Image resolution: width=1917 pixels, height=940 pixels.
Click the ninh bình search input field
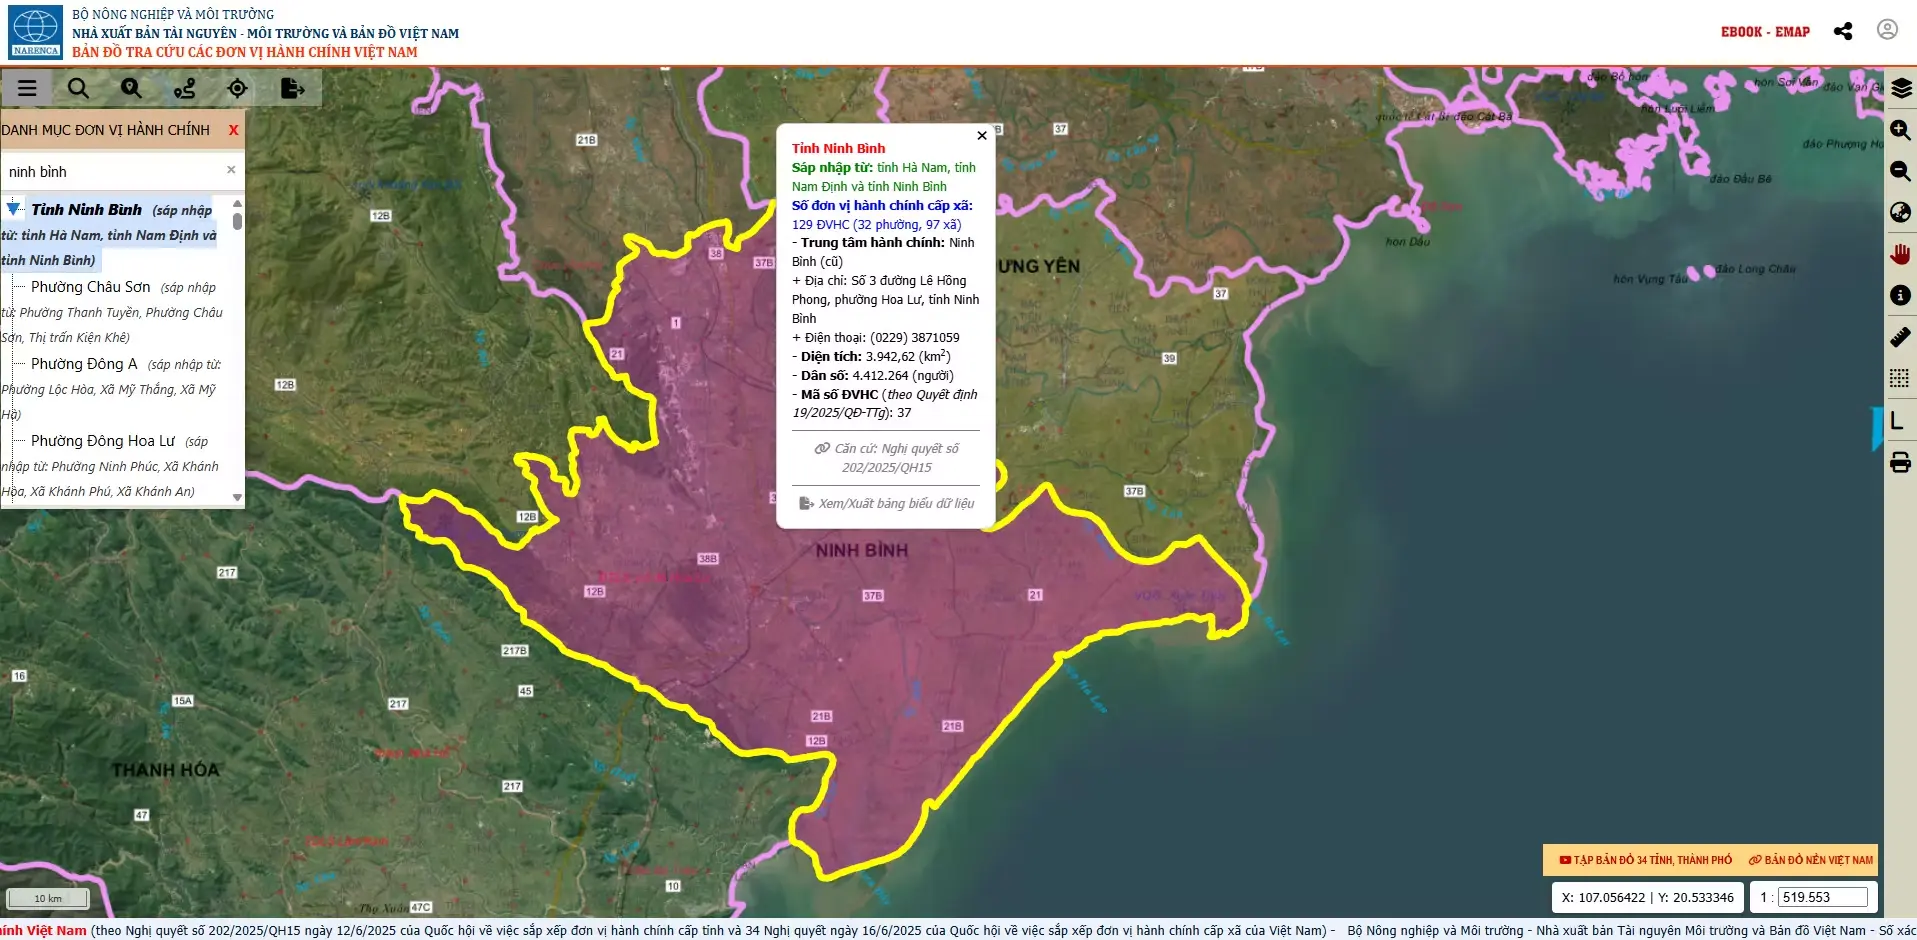click(x=115, y=171)
